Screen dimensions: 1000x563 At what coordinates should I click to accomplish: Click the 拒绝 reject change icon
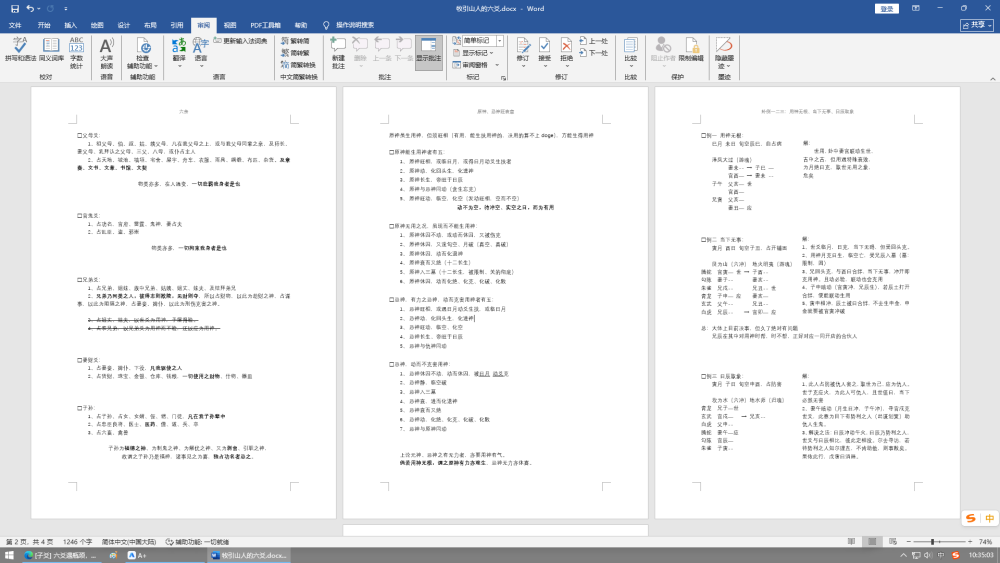(566, 46)
